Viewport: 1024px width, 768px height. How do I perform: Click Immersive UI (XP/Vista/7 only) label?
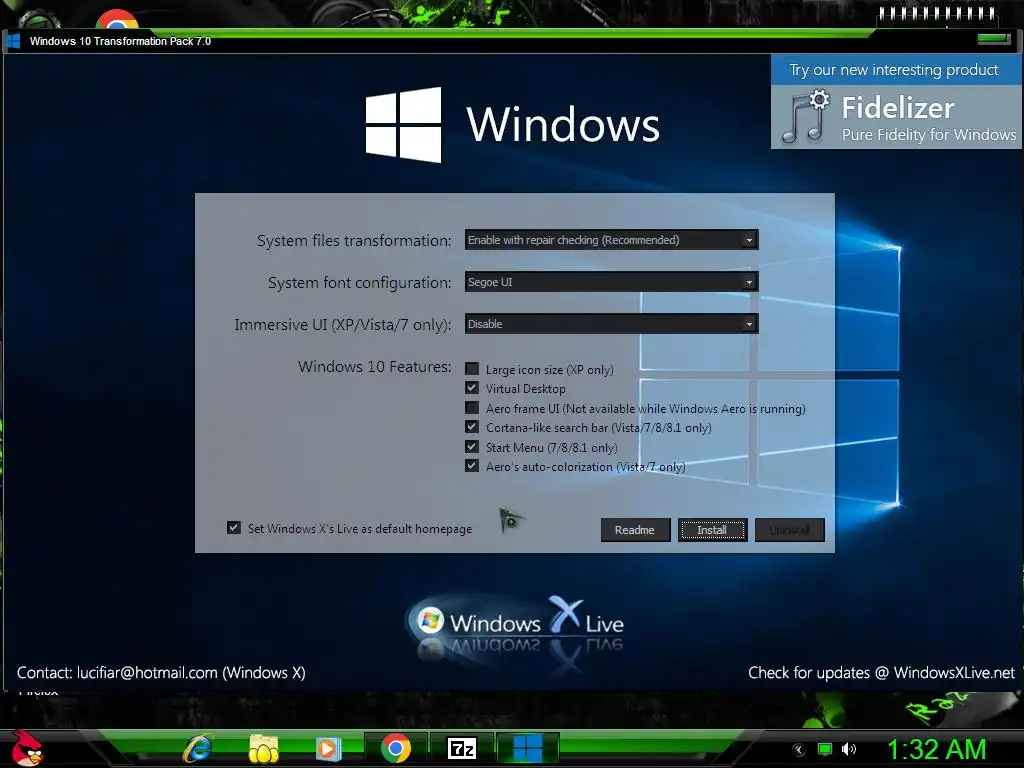click(x=342, y=325)
